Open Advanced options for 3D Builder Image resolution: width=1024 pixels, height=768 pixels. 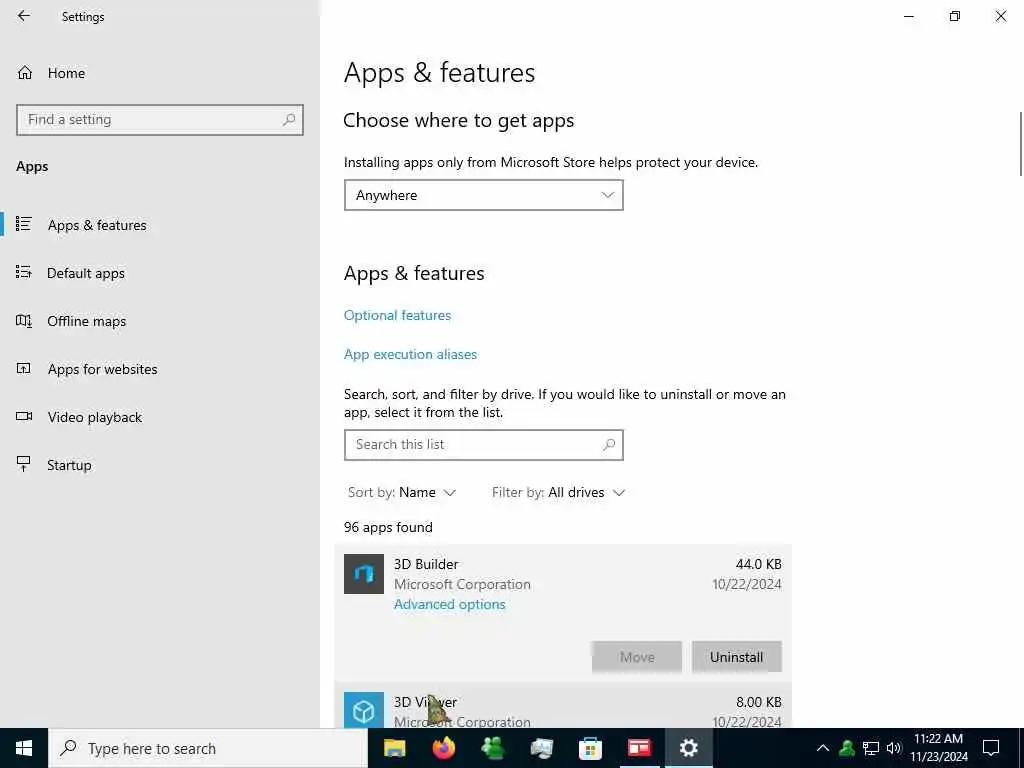click(x=449, y=605)
